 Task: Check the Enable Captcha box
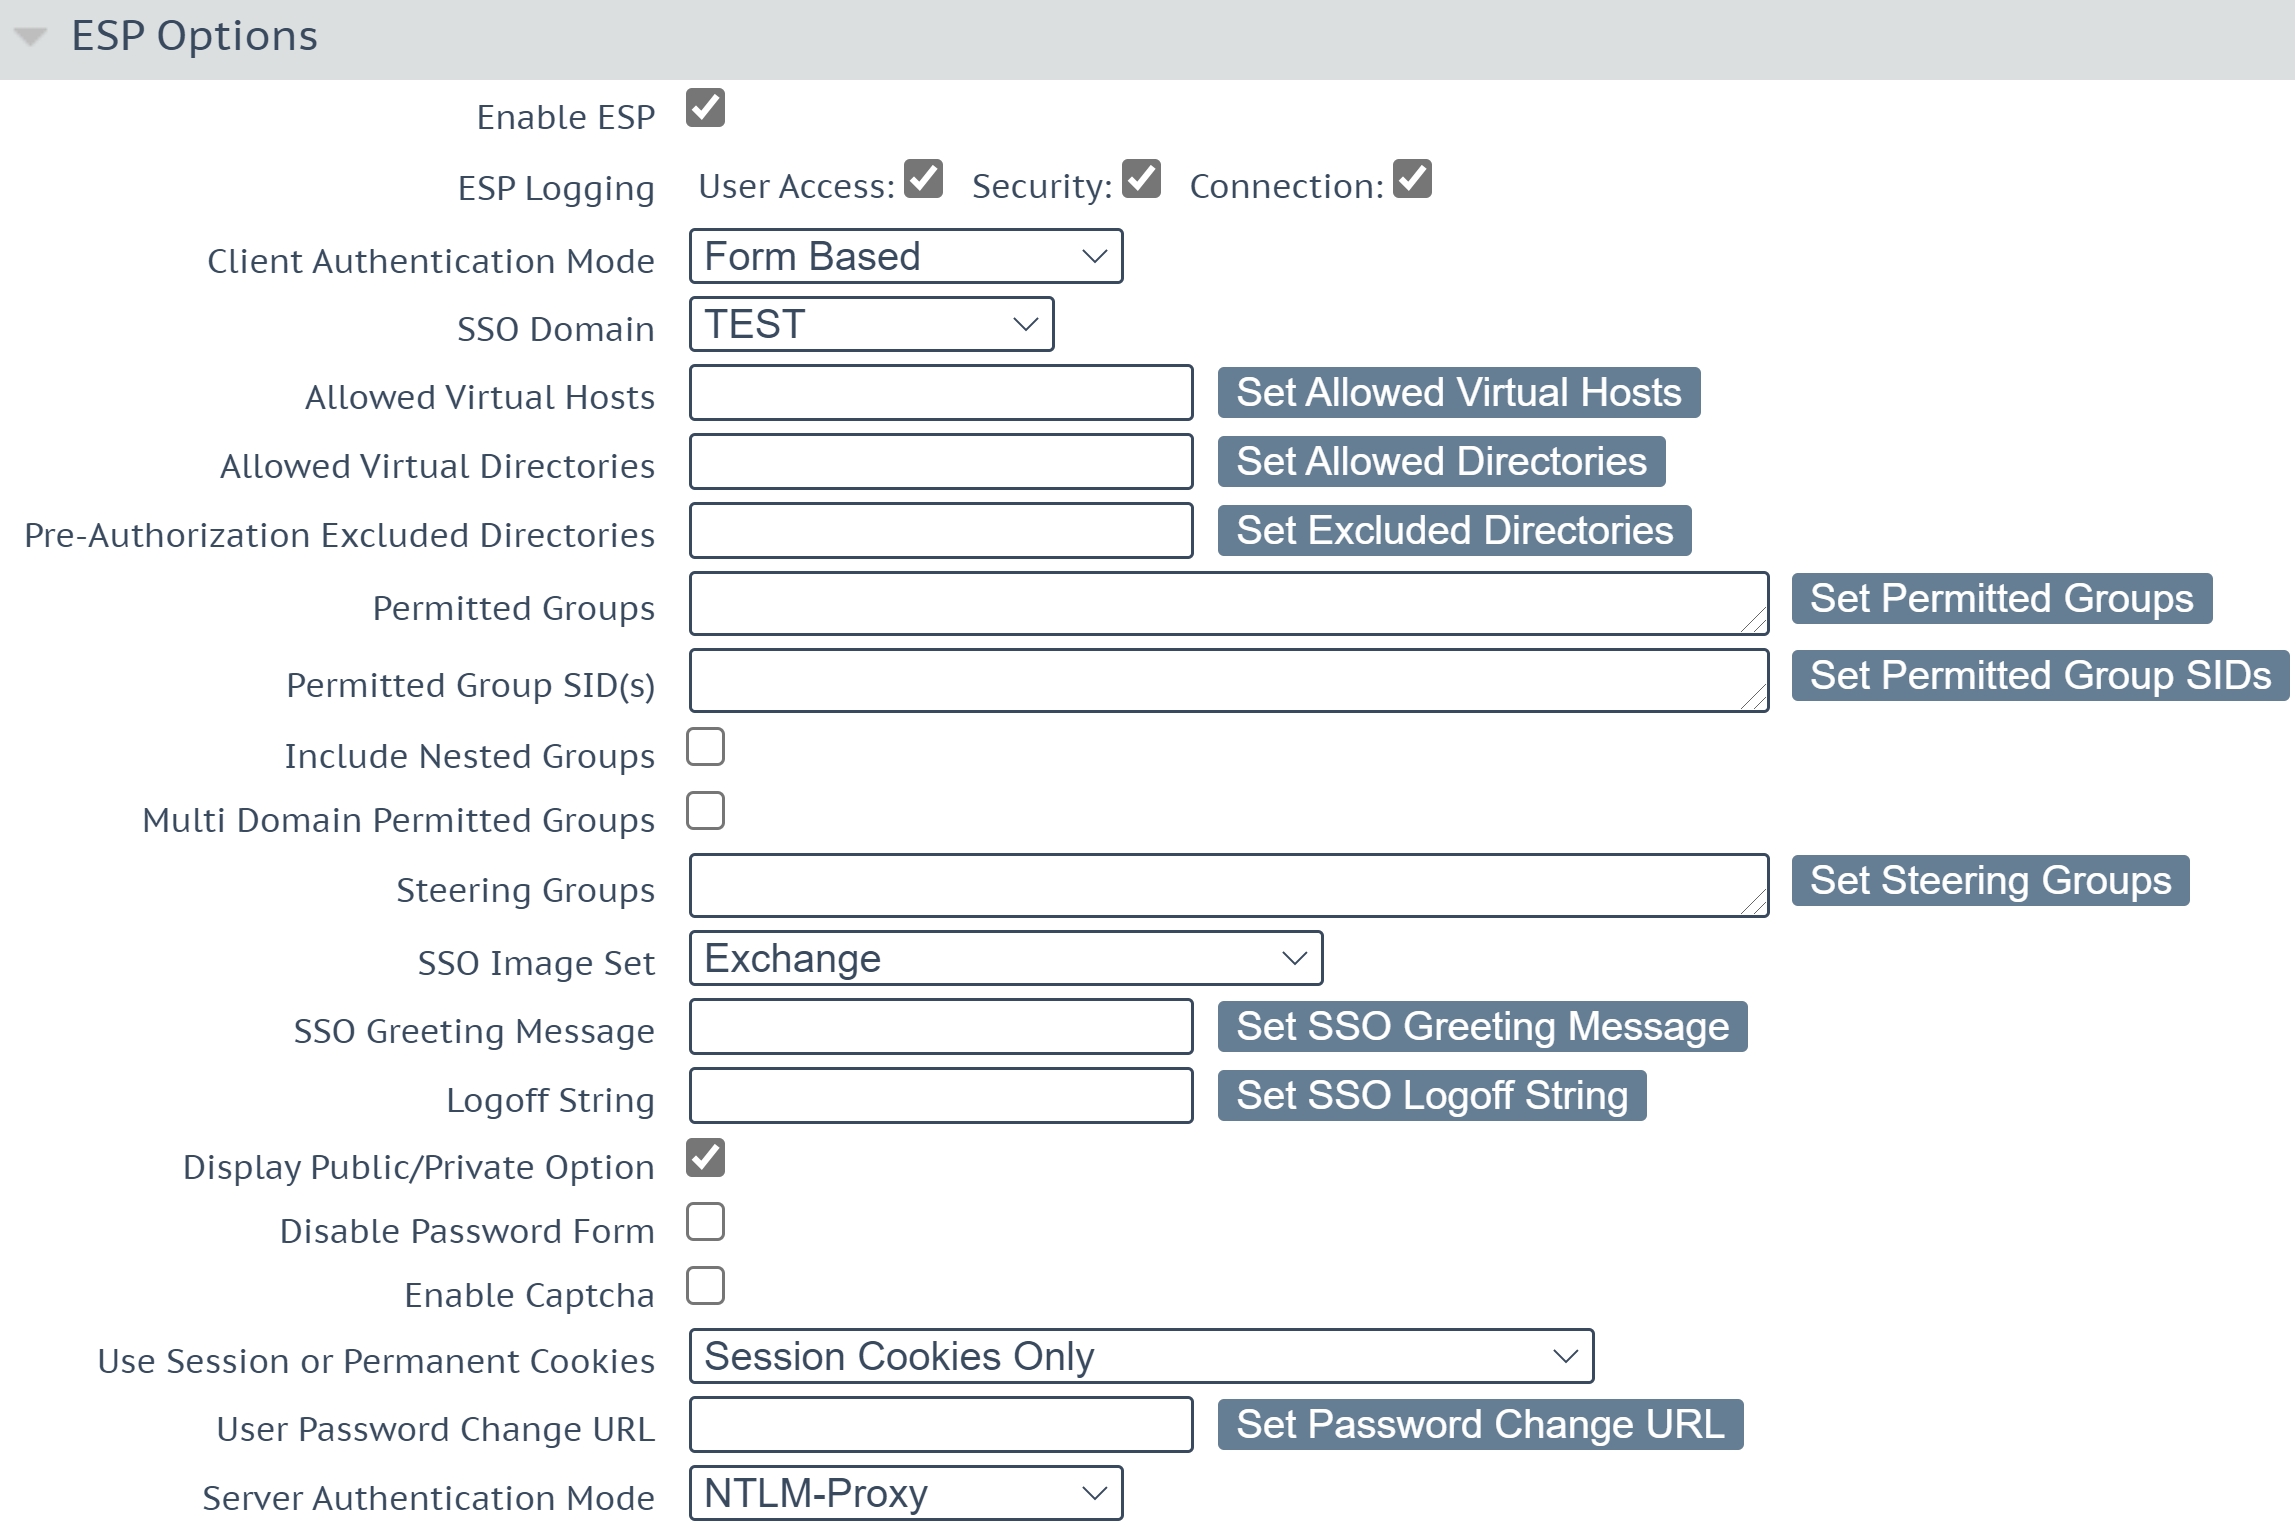pyautogui.click(x=705, y=1286)
